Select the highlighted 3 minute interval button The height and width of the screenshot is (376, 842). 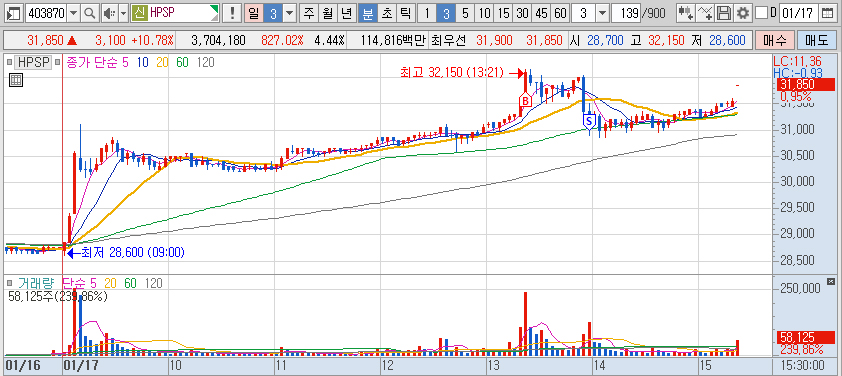[x=446, y=13]
